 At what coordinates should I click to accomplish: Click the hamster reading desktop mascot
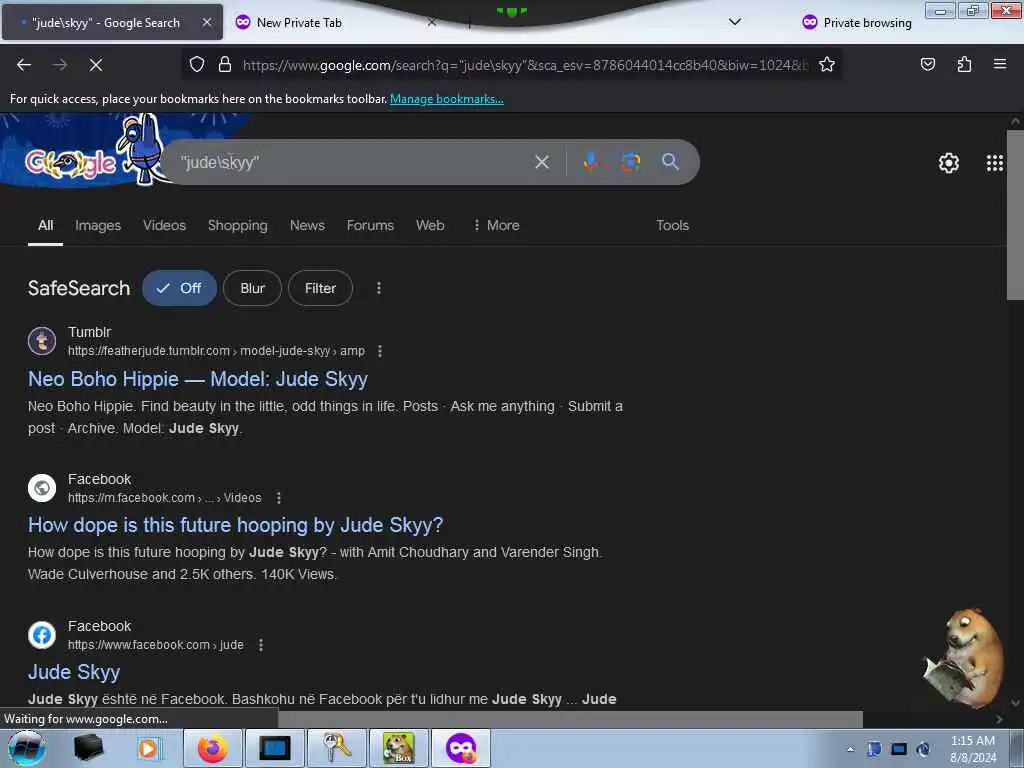click(965, 658)
